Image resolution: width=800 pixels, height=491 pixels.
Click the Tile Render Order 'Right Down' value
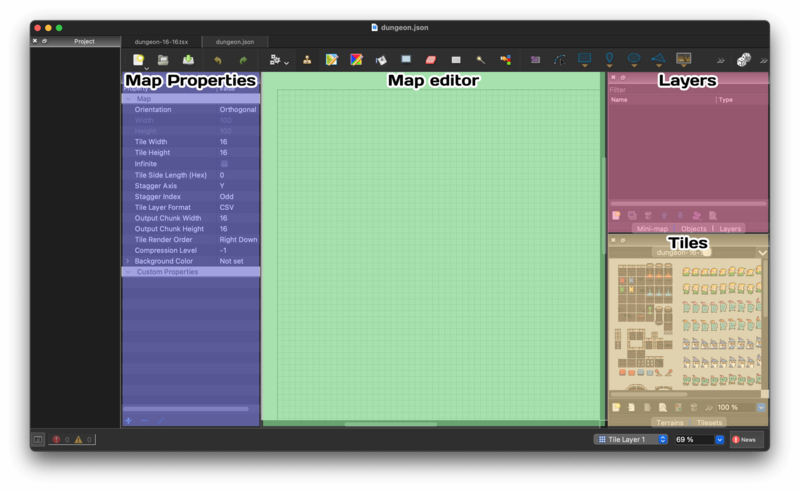pyautogui.click(x=238, y=240)
